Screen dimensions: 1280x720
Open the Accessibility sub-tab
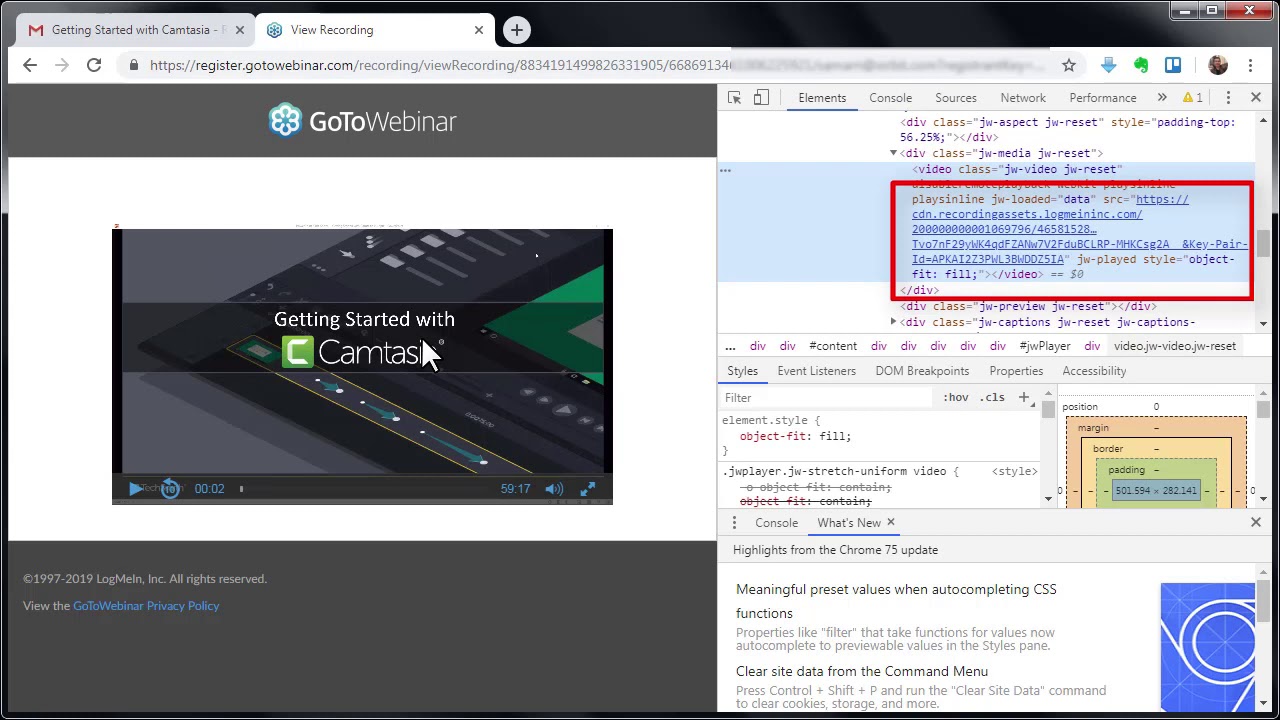point(1094,371)
